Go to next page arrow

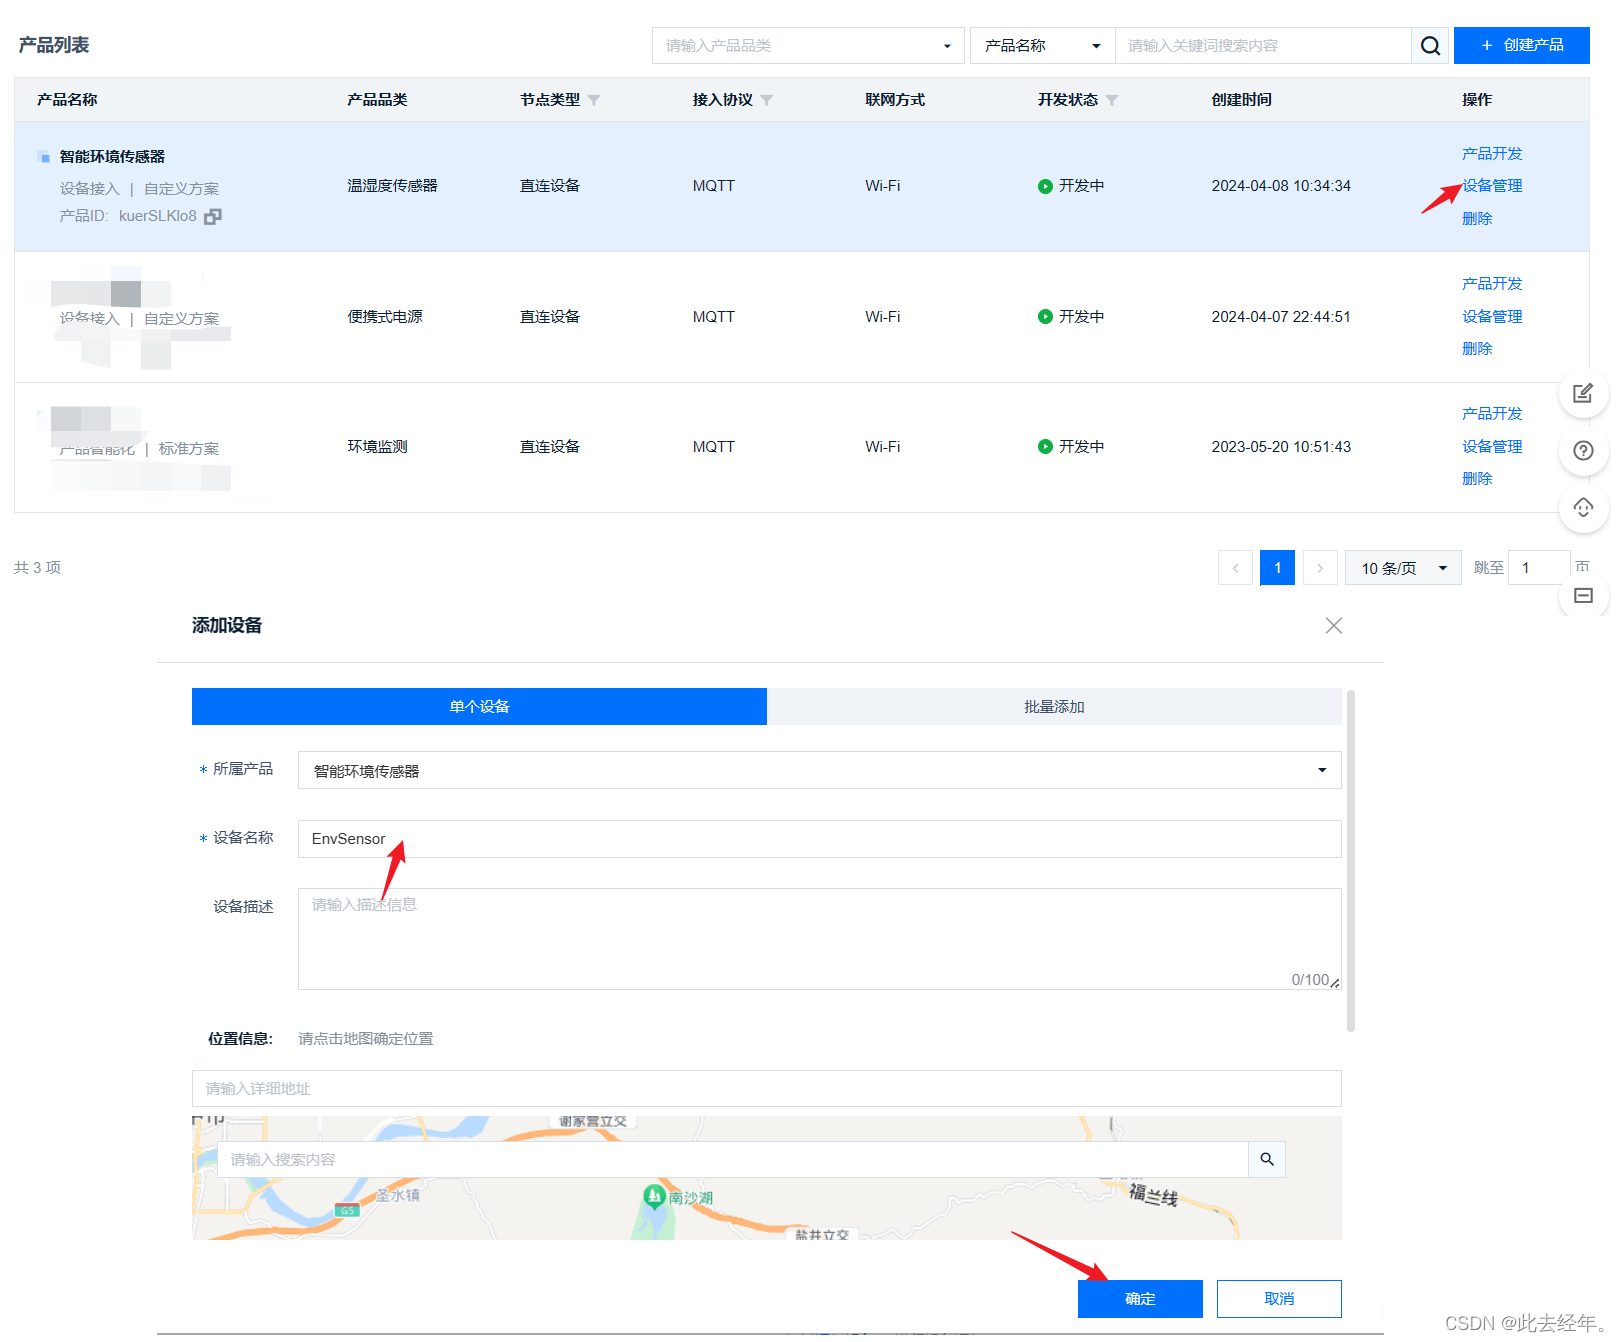coord(1320,568)
